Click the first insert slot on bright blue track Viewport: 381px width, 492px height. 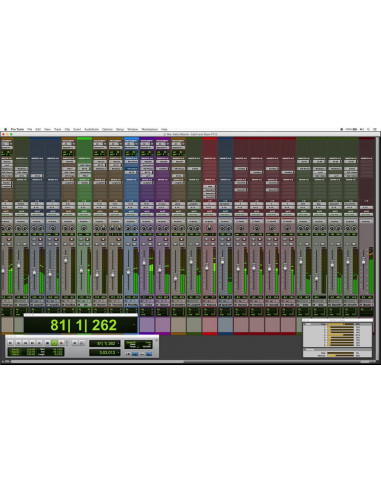point(131,161)
